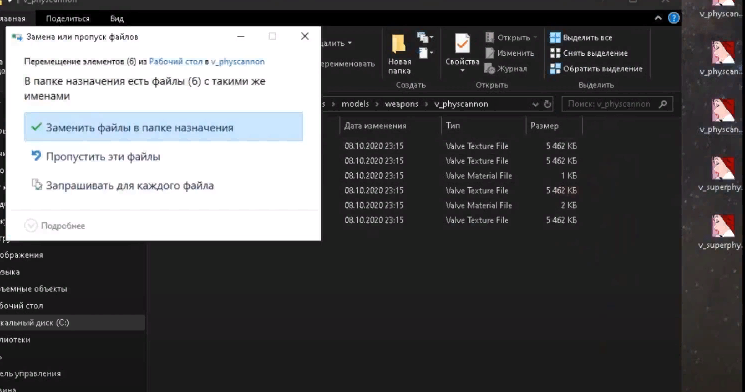Open 'v_physcannon' destination link in dialog
This screenshot has height=392, width=745.
coord(238,61)
